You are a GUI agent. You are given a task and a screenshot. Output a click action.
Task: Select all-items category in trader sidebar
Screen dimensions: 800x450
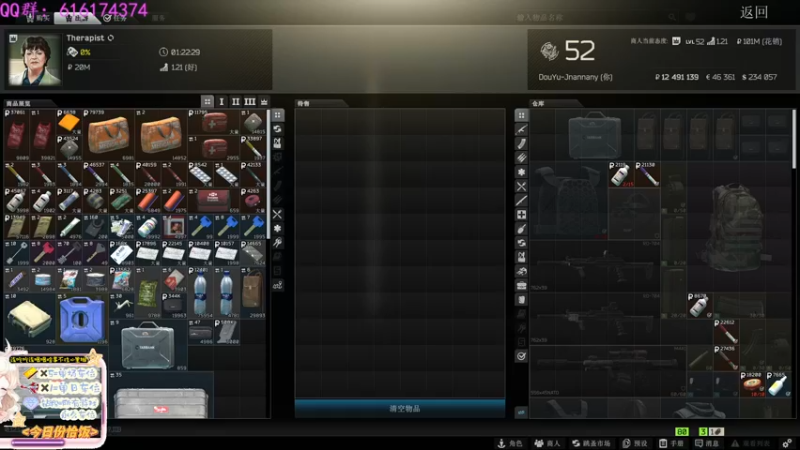pos(278,115)
